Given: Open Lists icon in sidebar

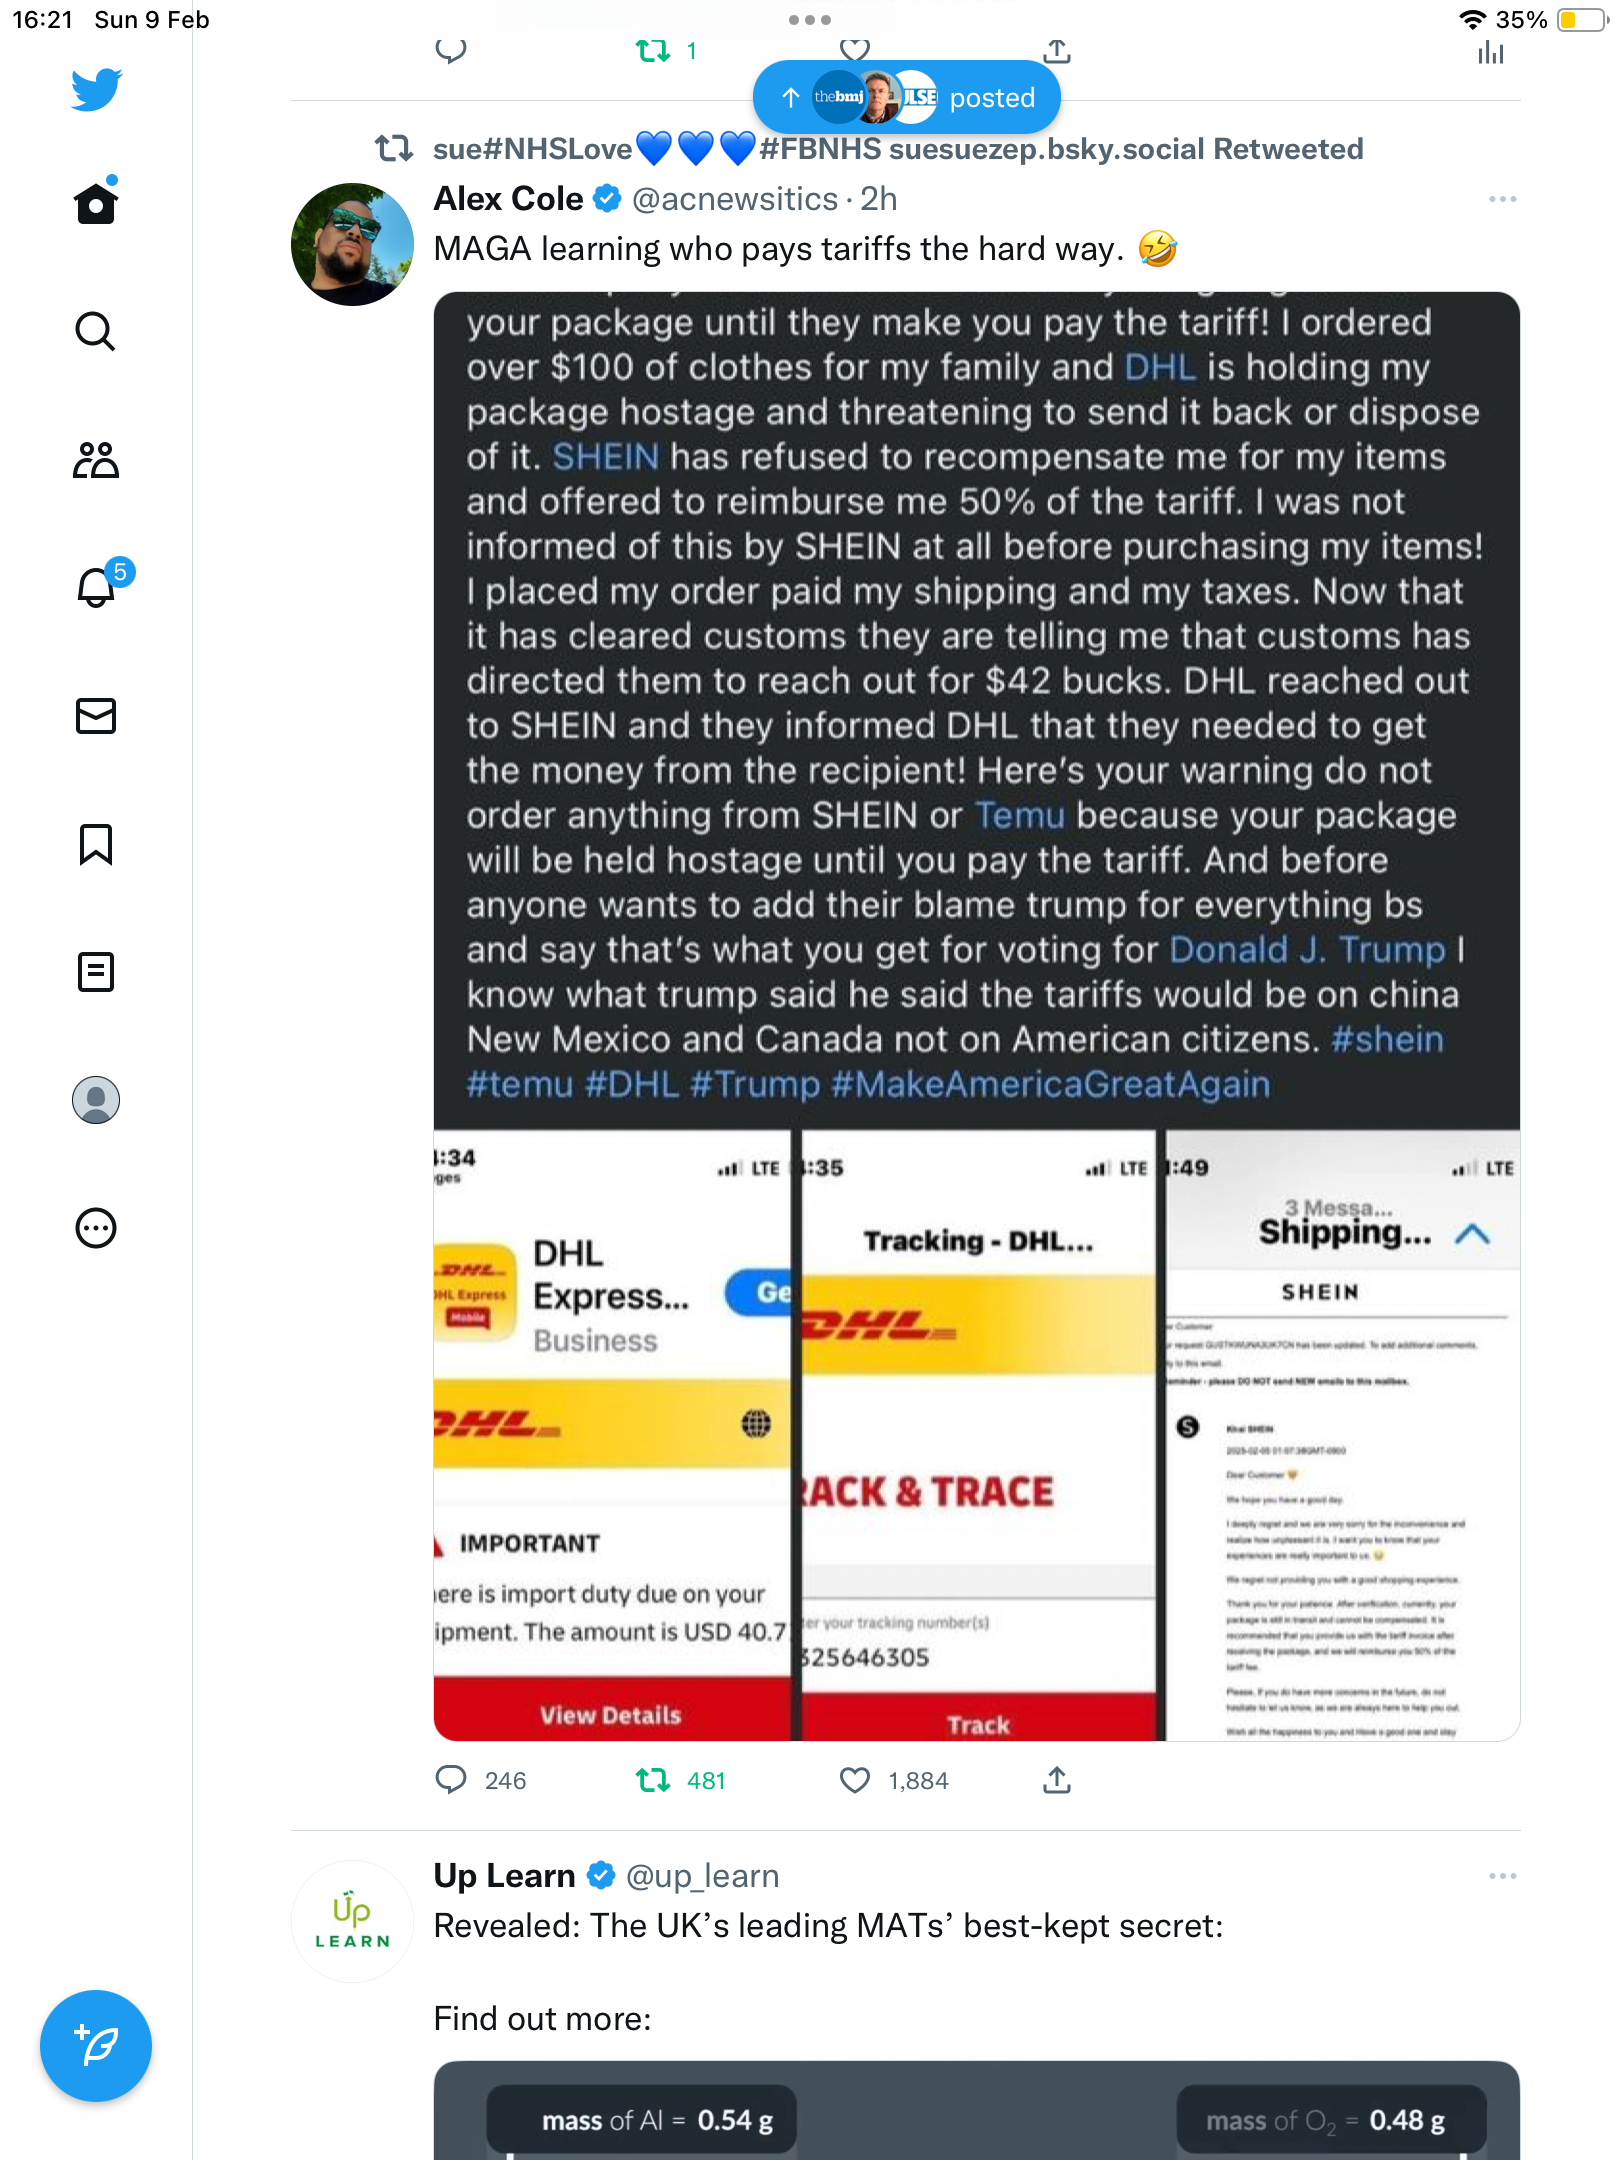Looking at the screenshot, I should [x=96, y=972].
